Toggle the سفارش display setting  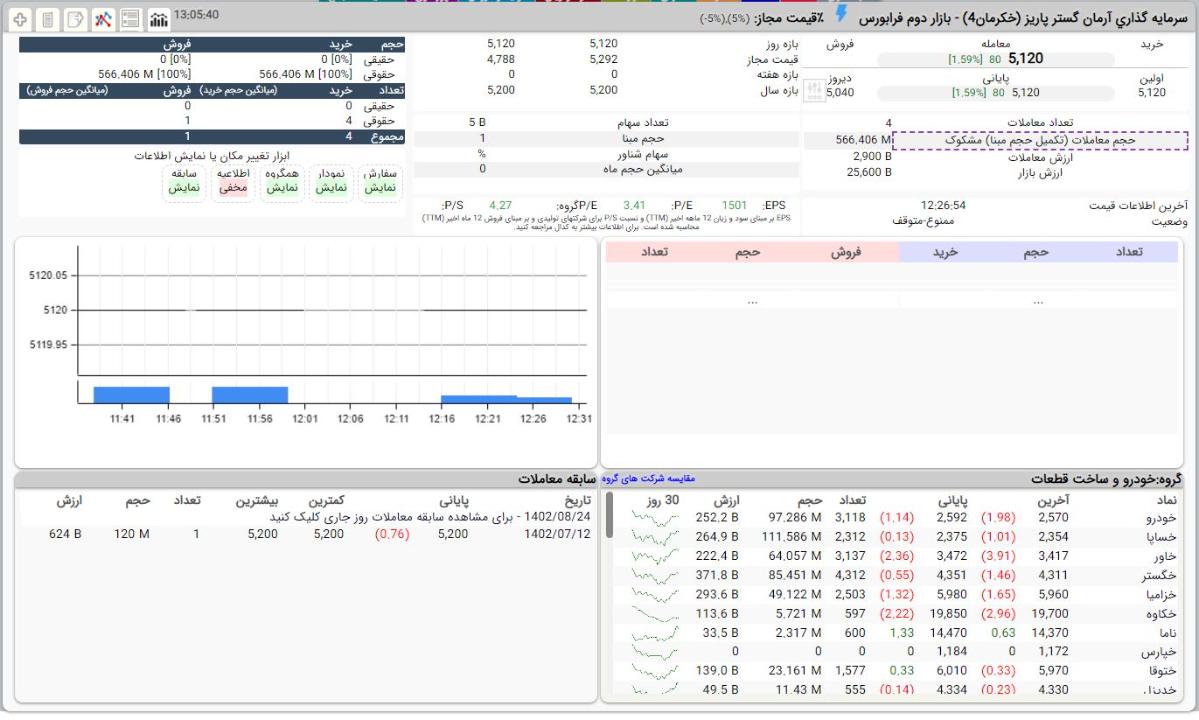(x=380, y=181)
